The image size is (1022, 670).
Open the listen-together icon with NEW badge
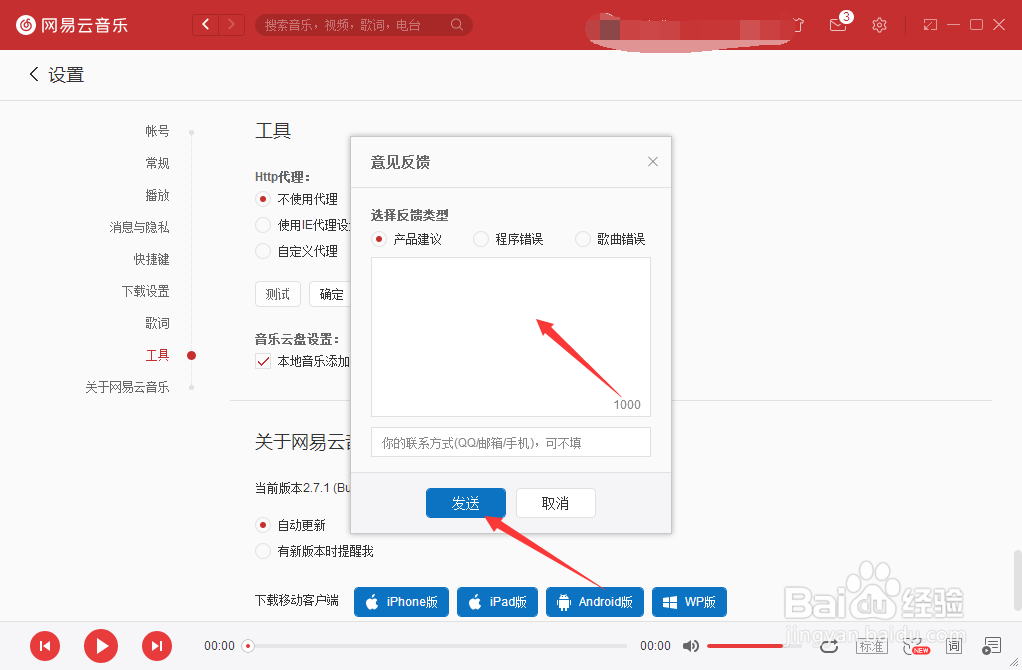(x=915, y=646)
